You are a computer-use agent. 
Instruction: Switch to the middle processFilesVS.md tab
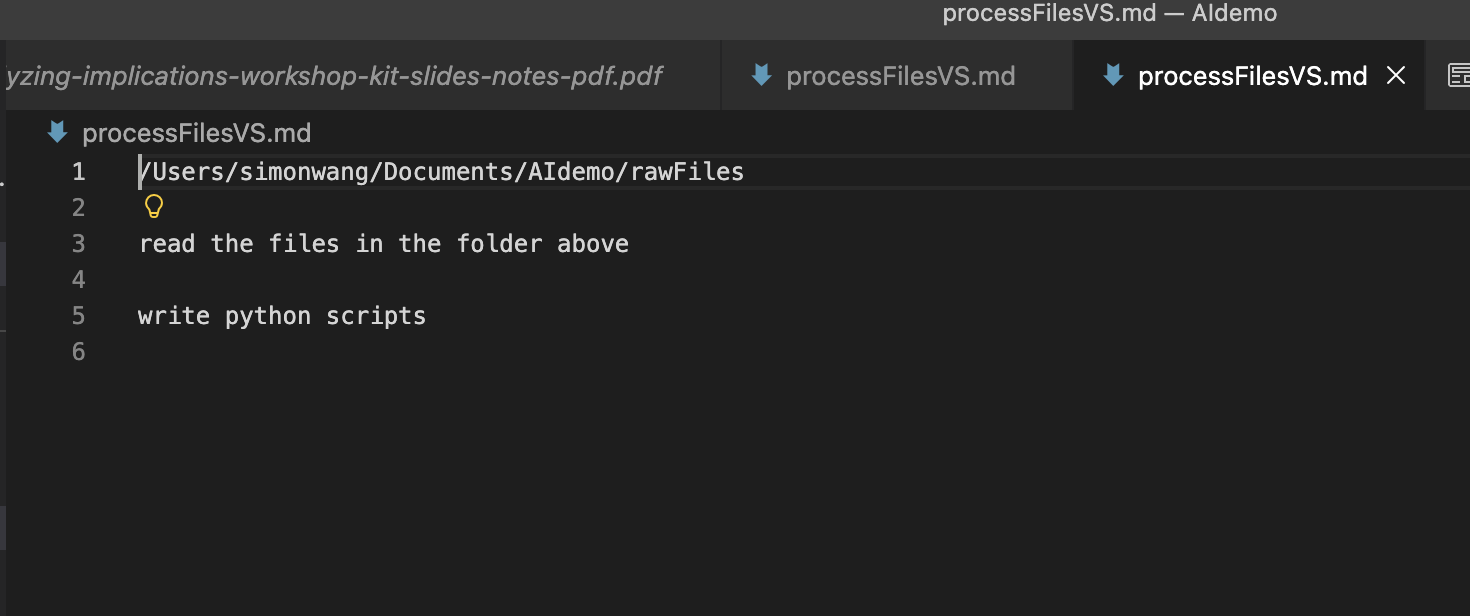pos(900,74)
